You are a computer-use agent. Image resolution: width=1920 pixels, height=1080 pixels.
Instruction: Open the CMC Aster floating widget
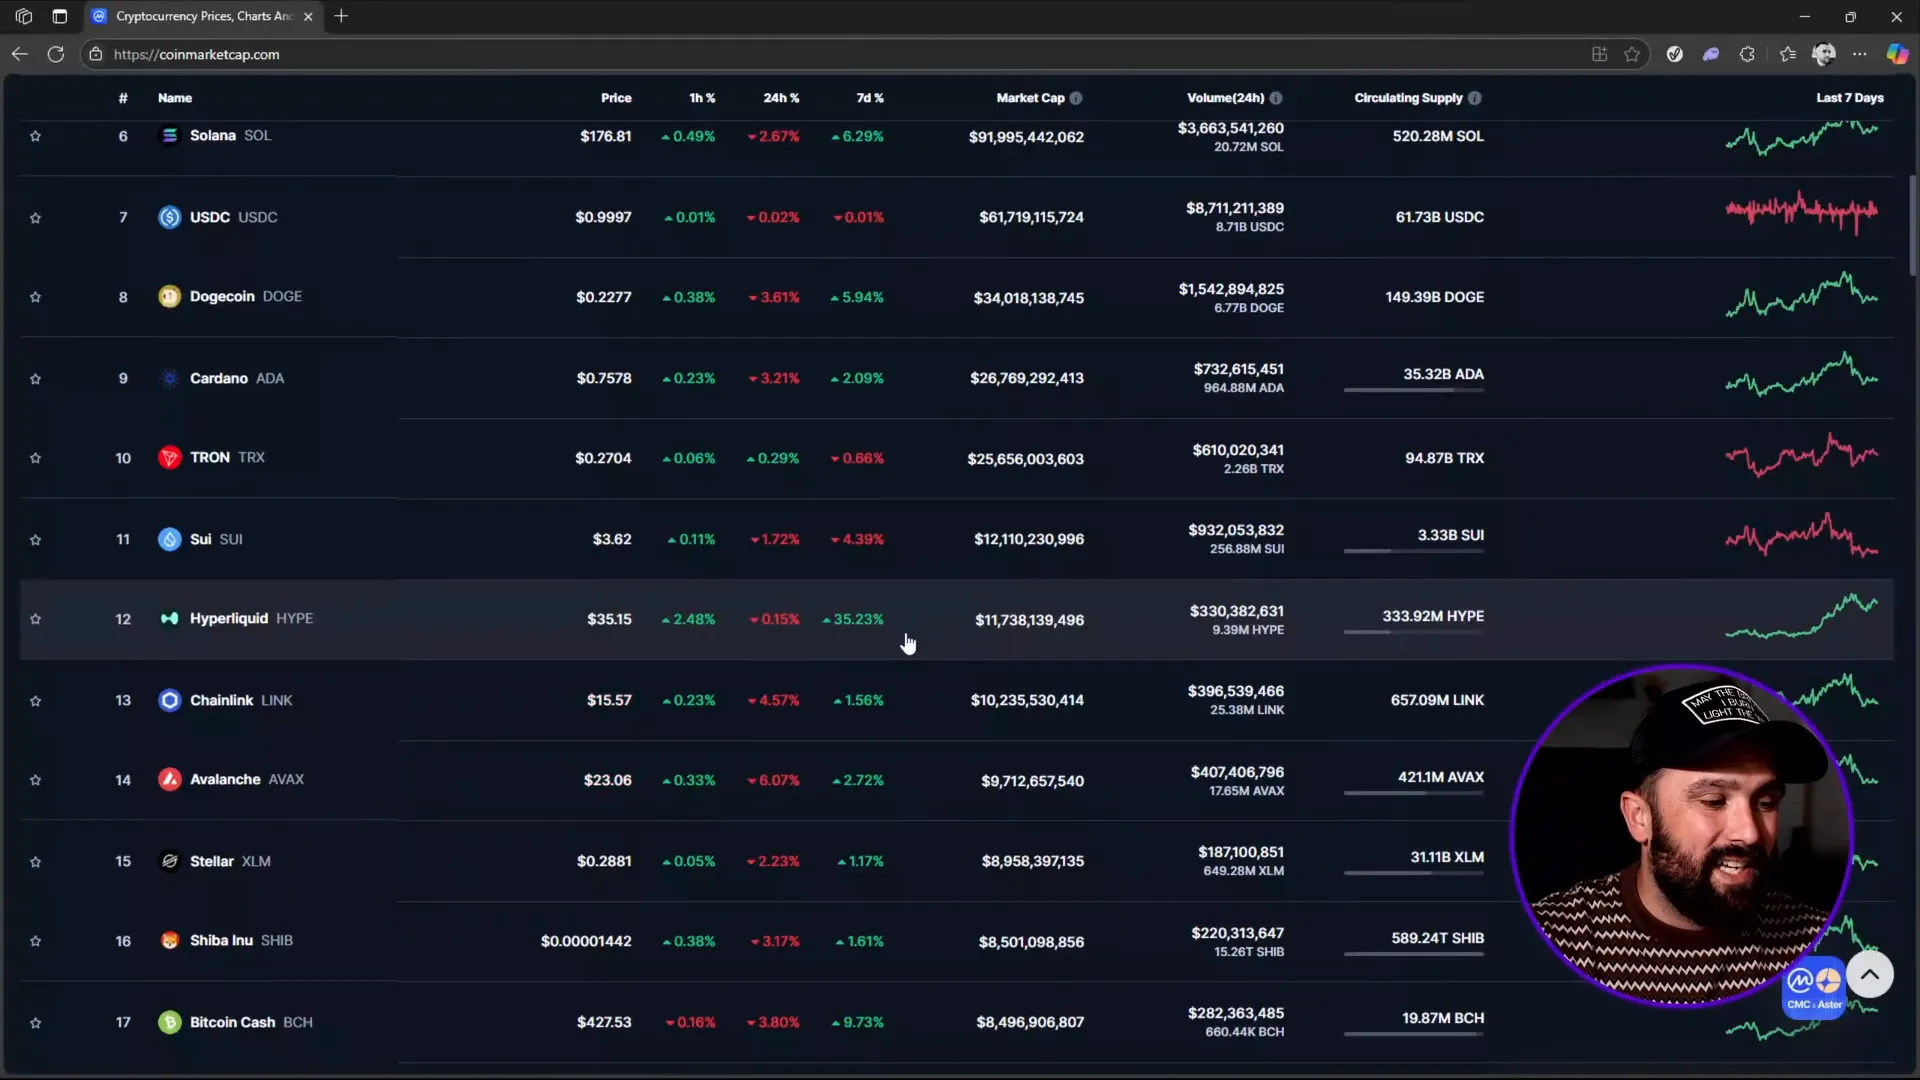pyautogui.click(x=1814, y=989)
